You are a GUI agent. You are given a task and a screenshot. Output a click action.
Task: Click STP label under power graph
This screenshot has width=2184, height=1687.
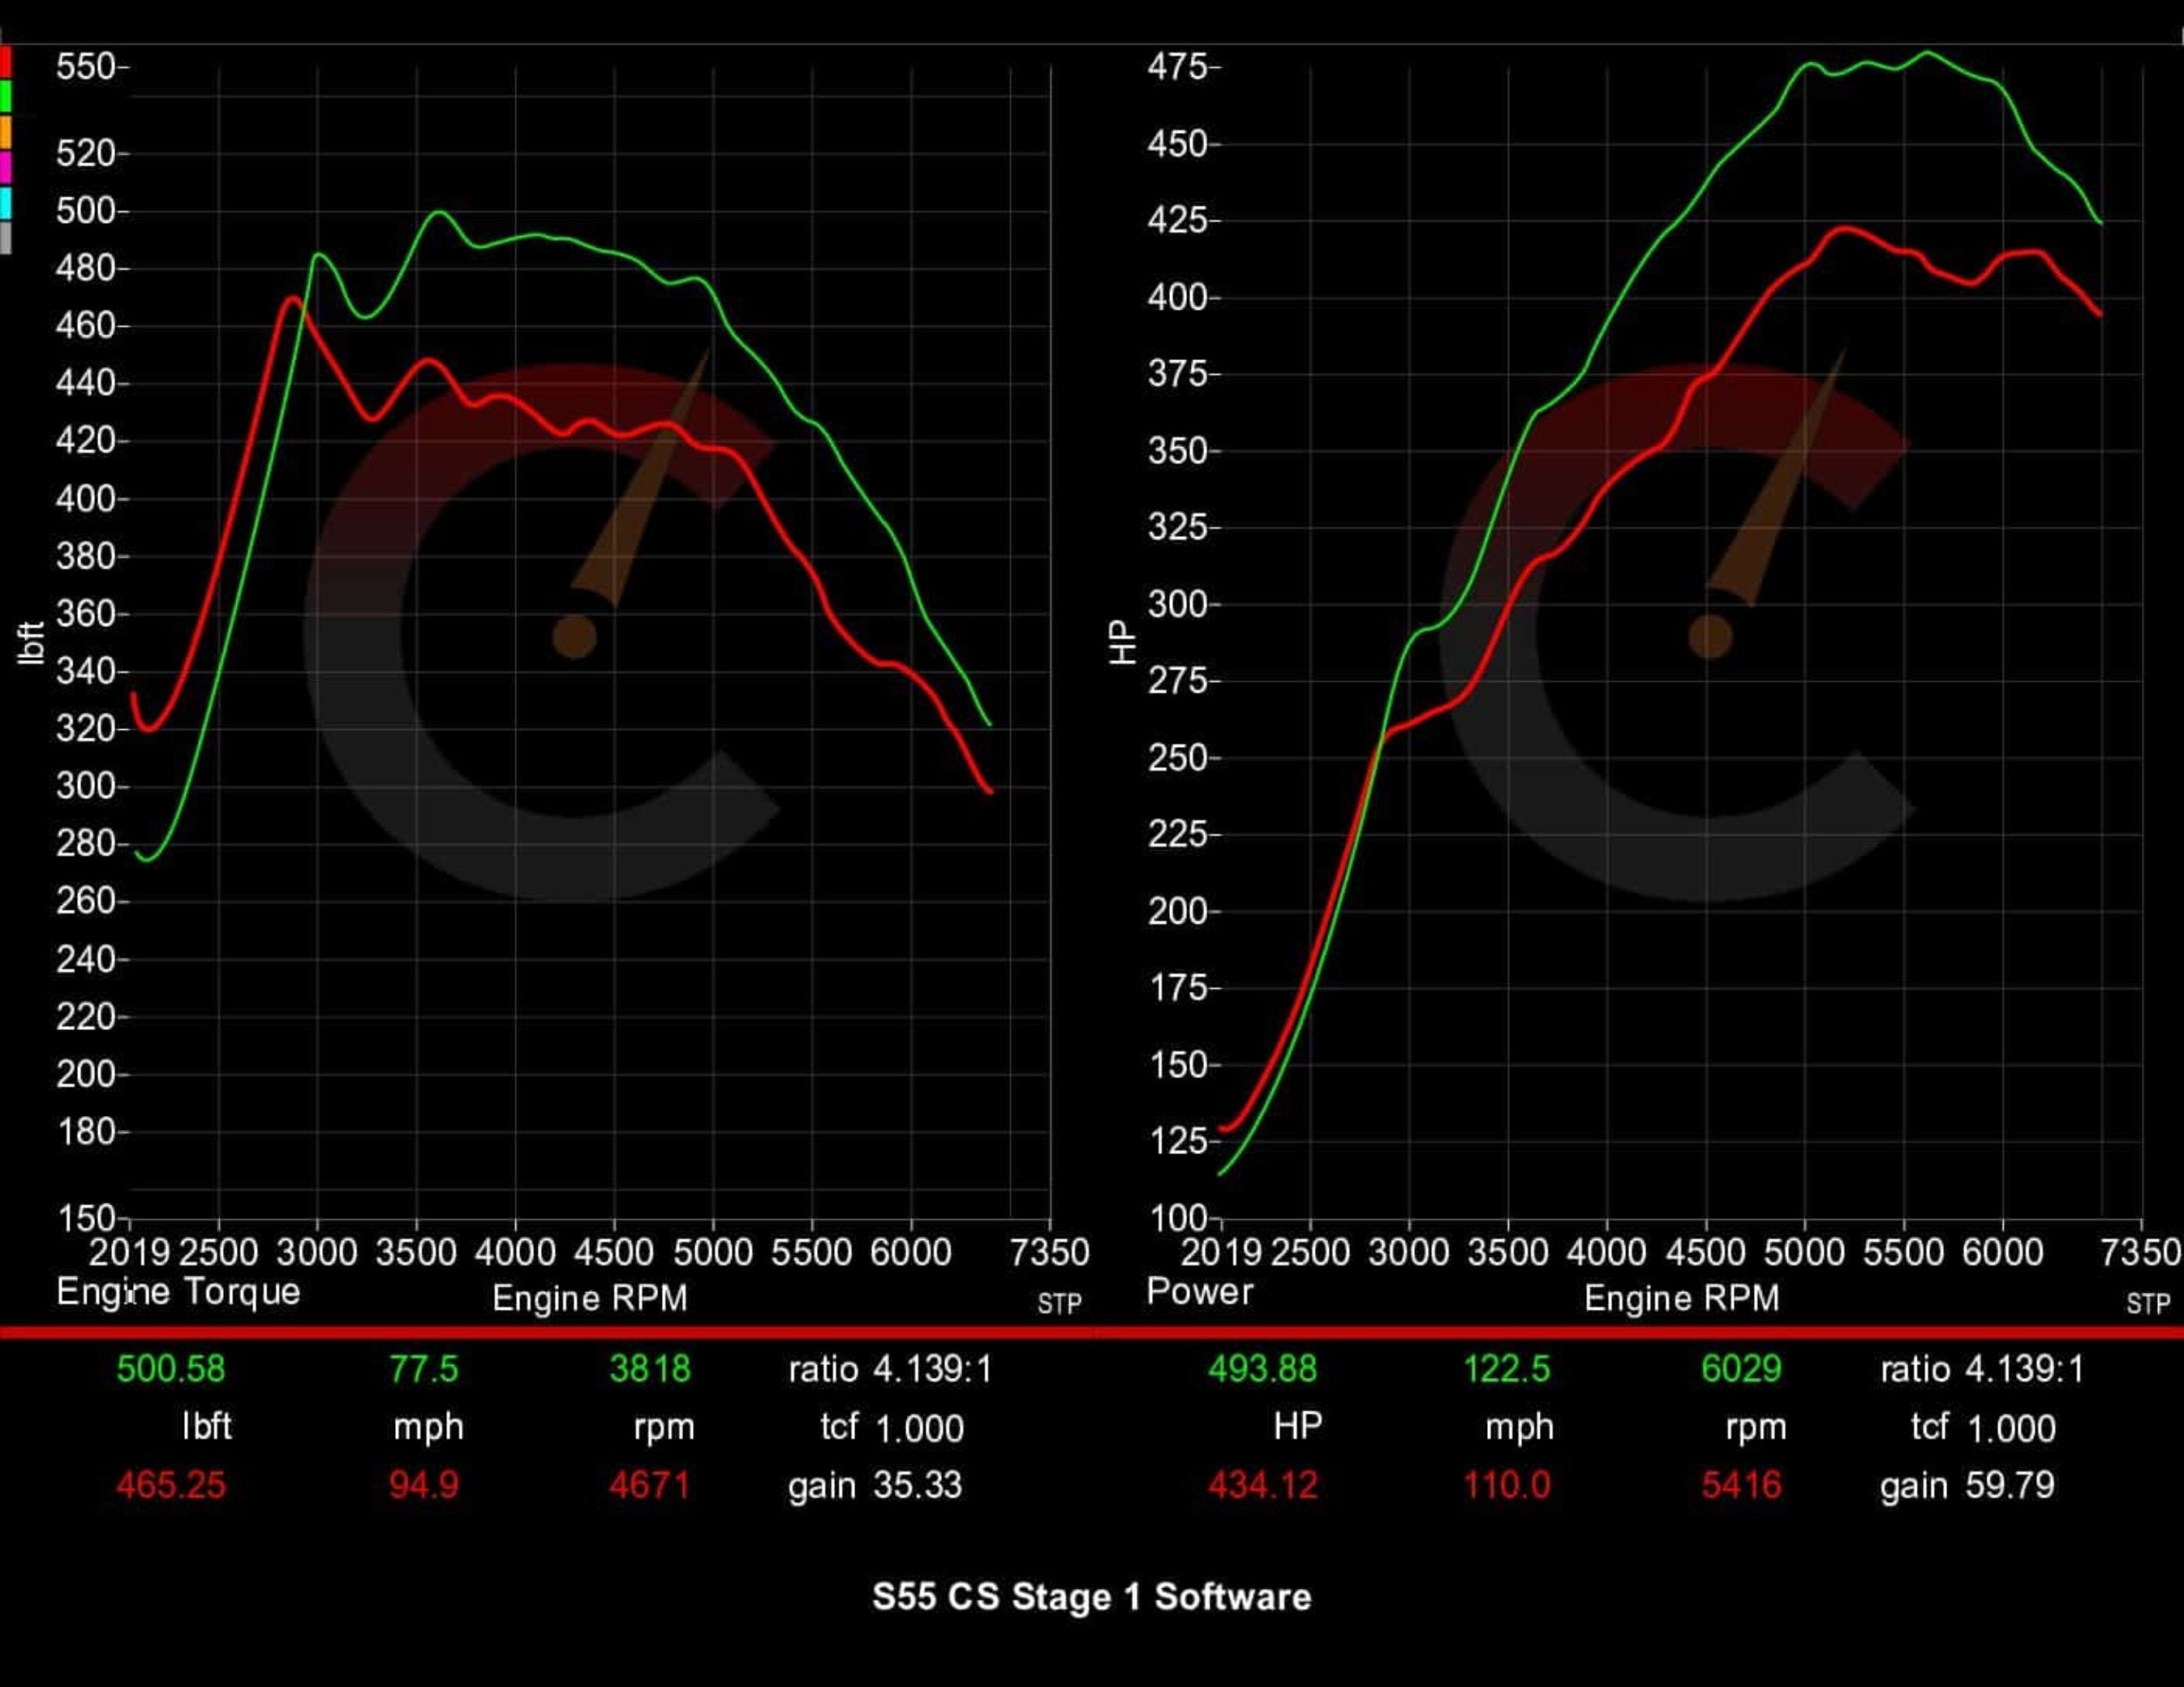click(2148, 1304)
